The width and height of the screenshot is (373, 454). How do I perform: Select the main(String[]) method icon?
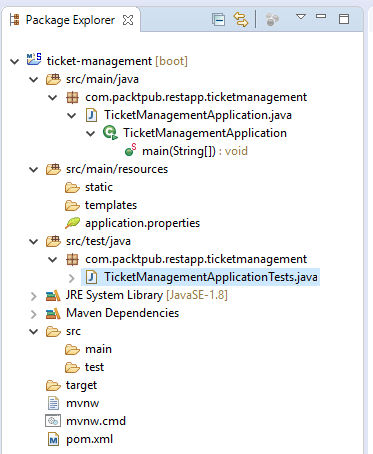(130, 150)
